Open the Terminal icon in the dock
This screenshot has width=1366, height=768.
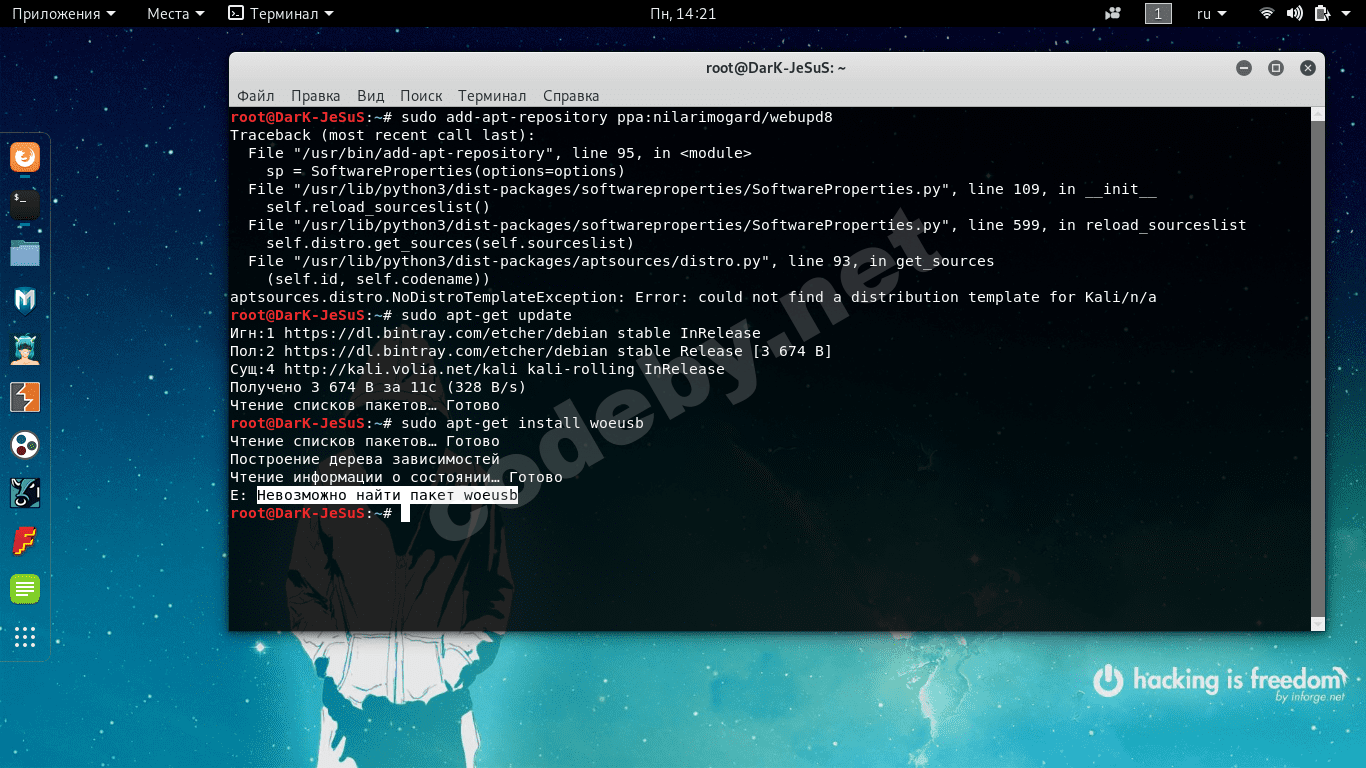25,205
